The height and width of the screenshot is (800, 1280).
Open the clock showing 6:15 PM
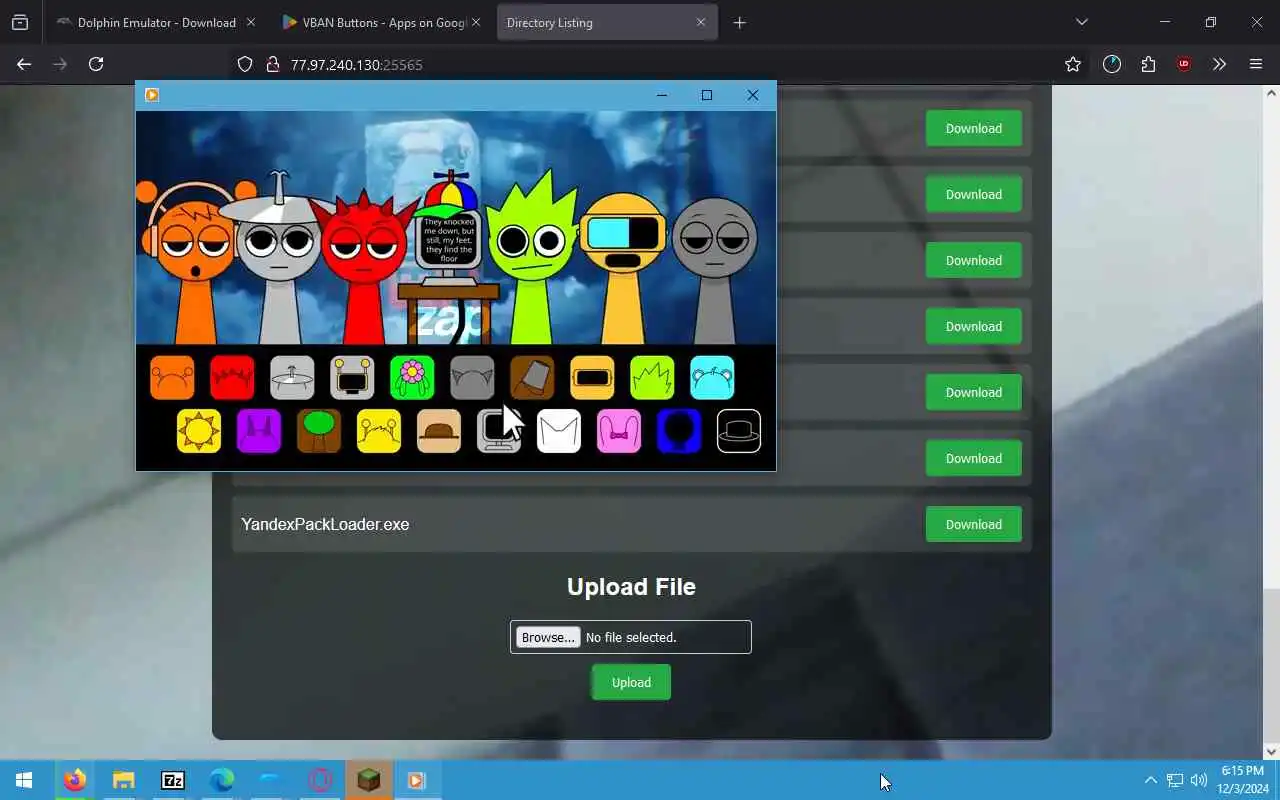[x=1243, y=780]
